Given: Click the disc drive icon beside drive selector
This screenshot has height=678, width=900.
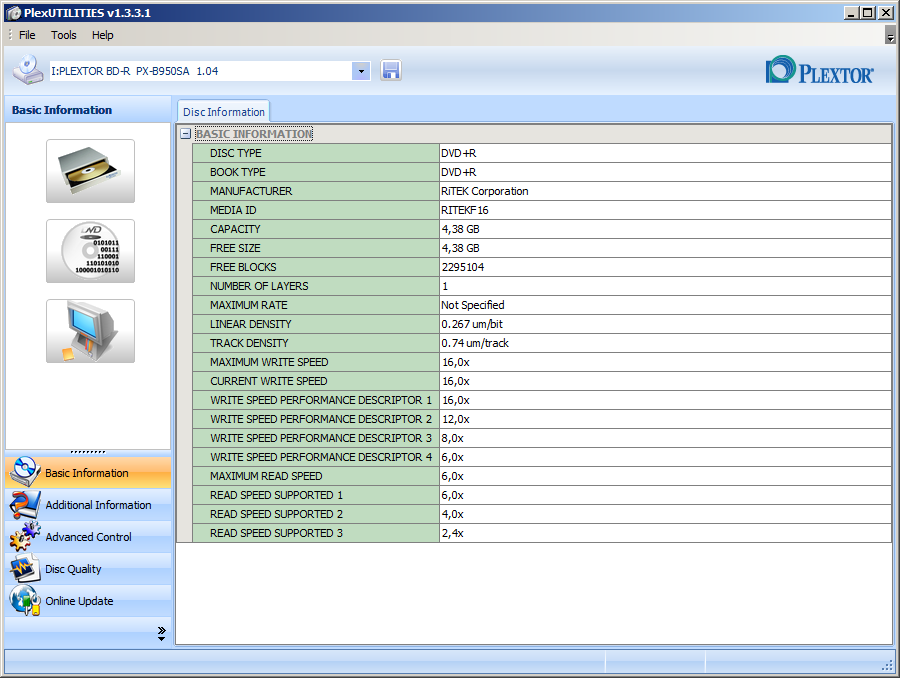Looking at the screenshot, I should (28, 70).
